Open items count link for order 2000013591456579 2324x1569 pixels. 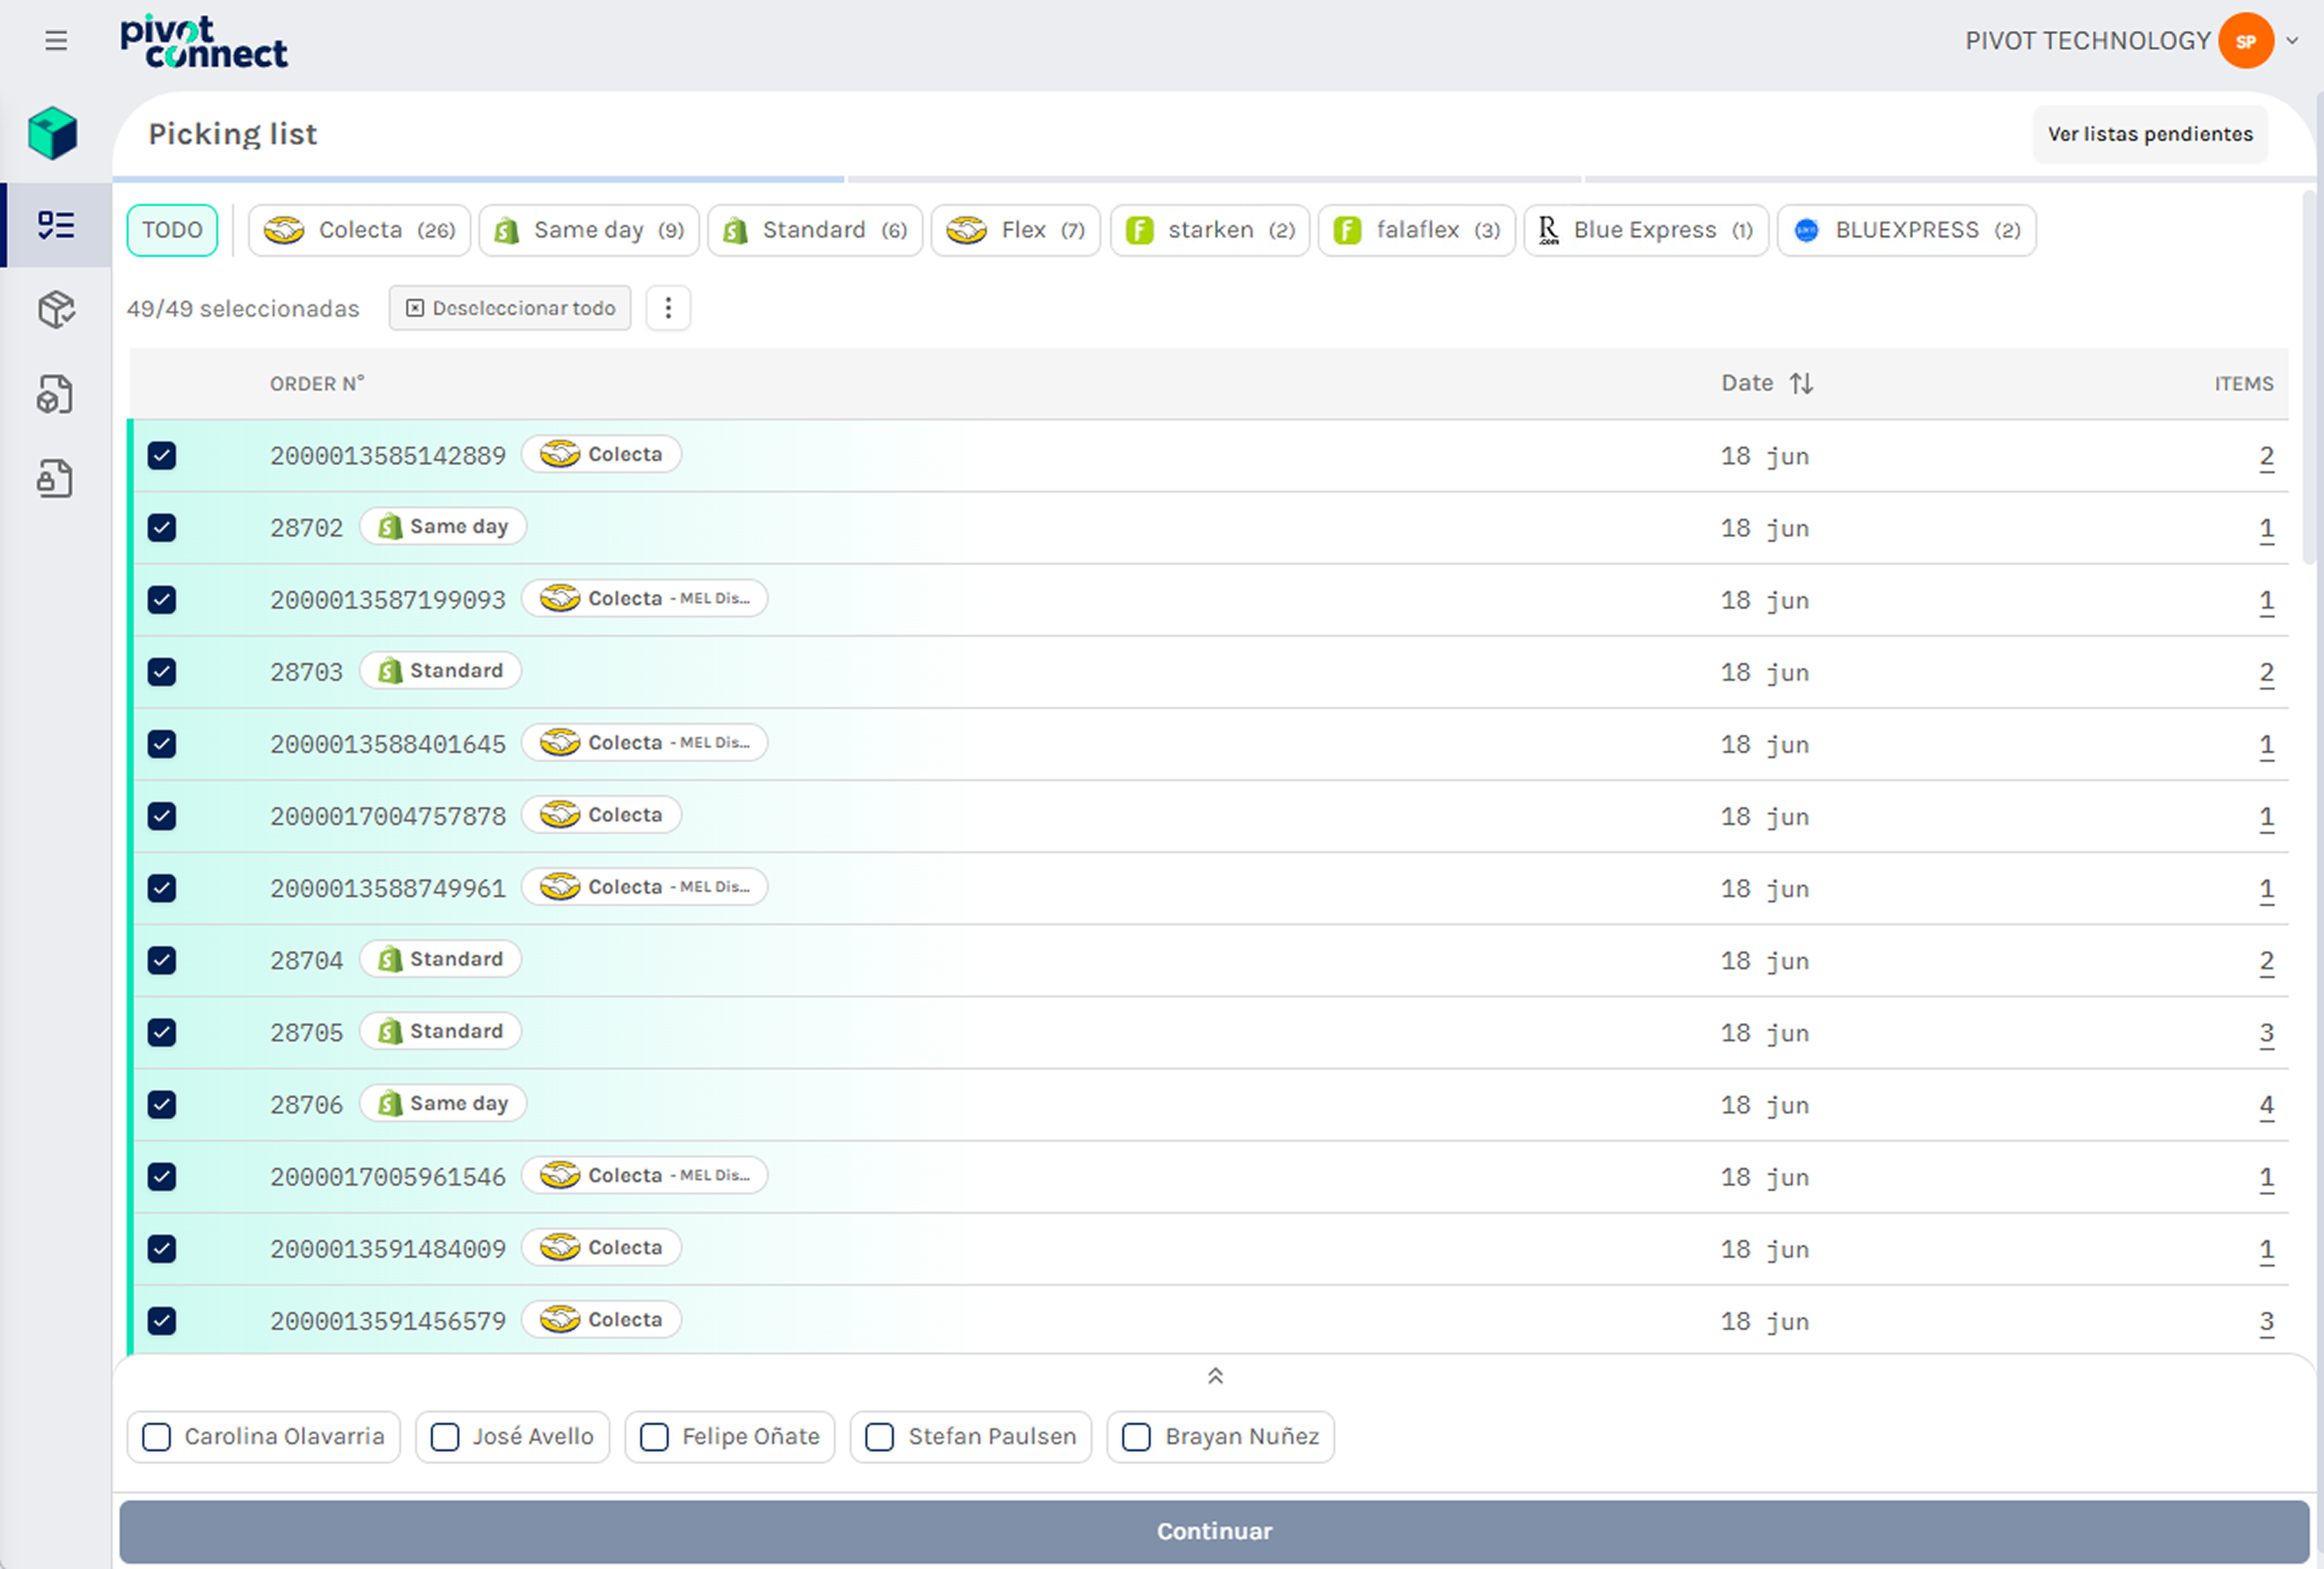pos(2267,1322)
